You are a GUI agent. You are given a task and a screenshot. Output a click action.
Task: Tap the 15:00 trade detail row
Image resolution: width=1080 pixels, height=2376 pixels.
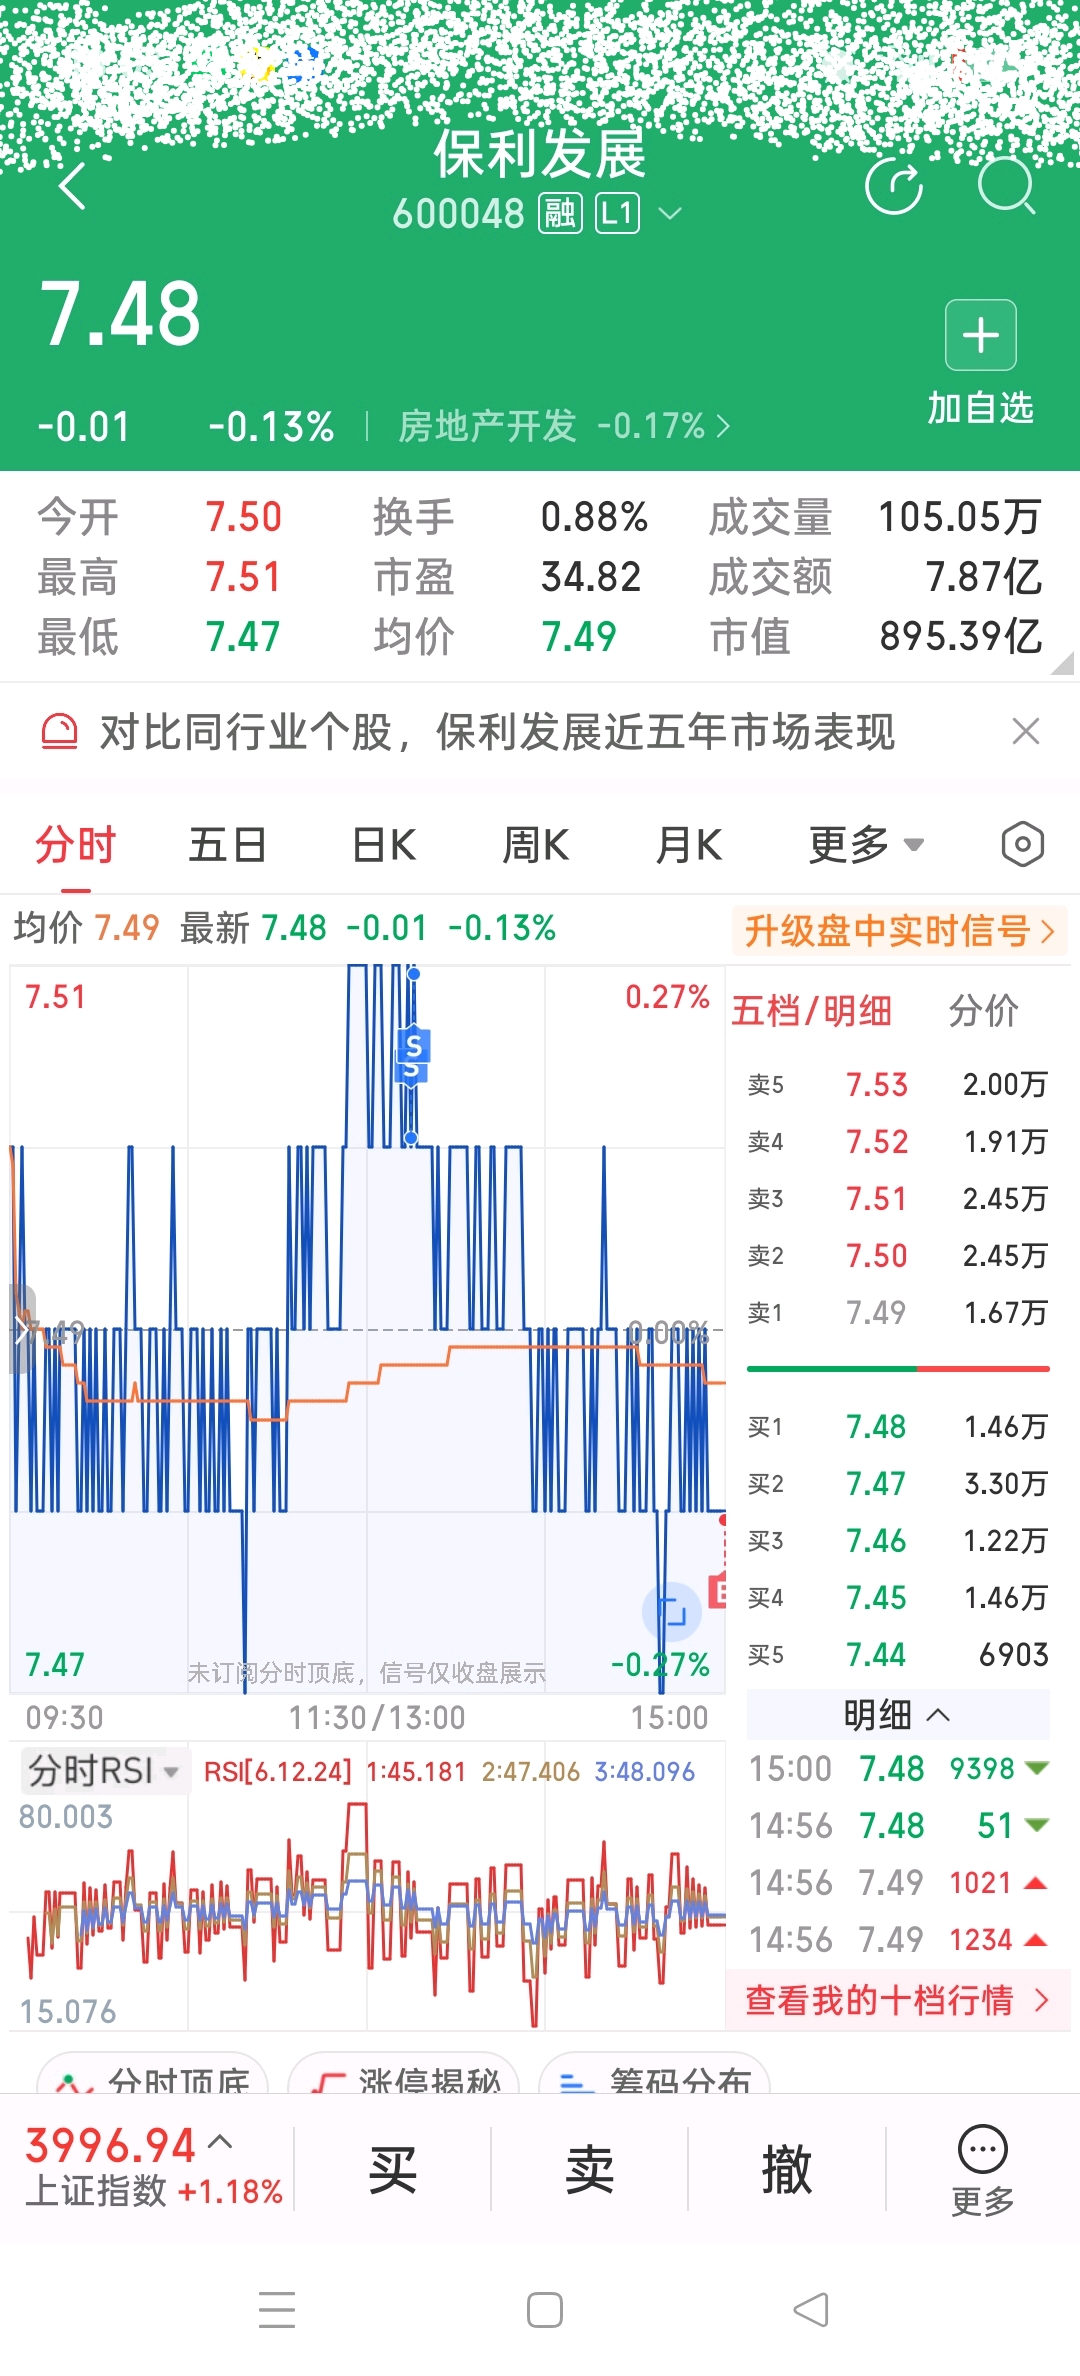898,1769
